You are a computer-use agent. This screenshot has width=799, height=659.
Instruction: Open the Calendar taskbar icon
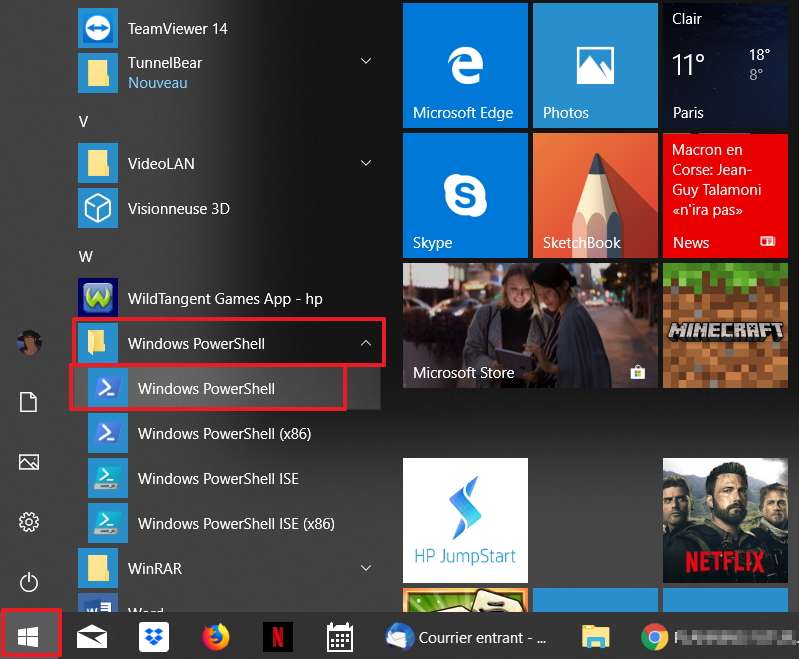pos(340,636)
